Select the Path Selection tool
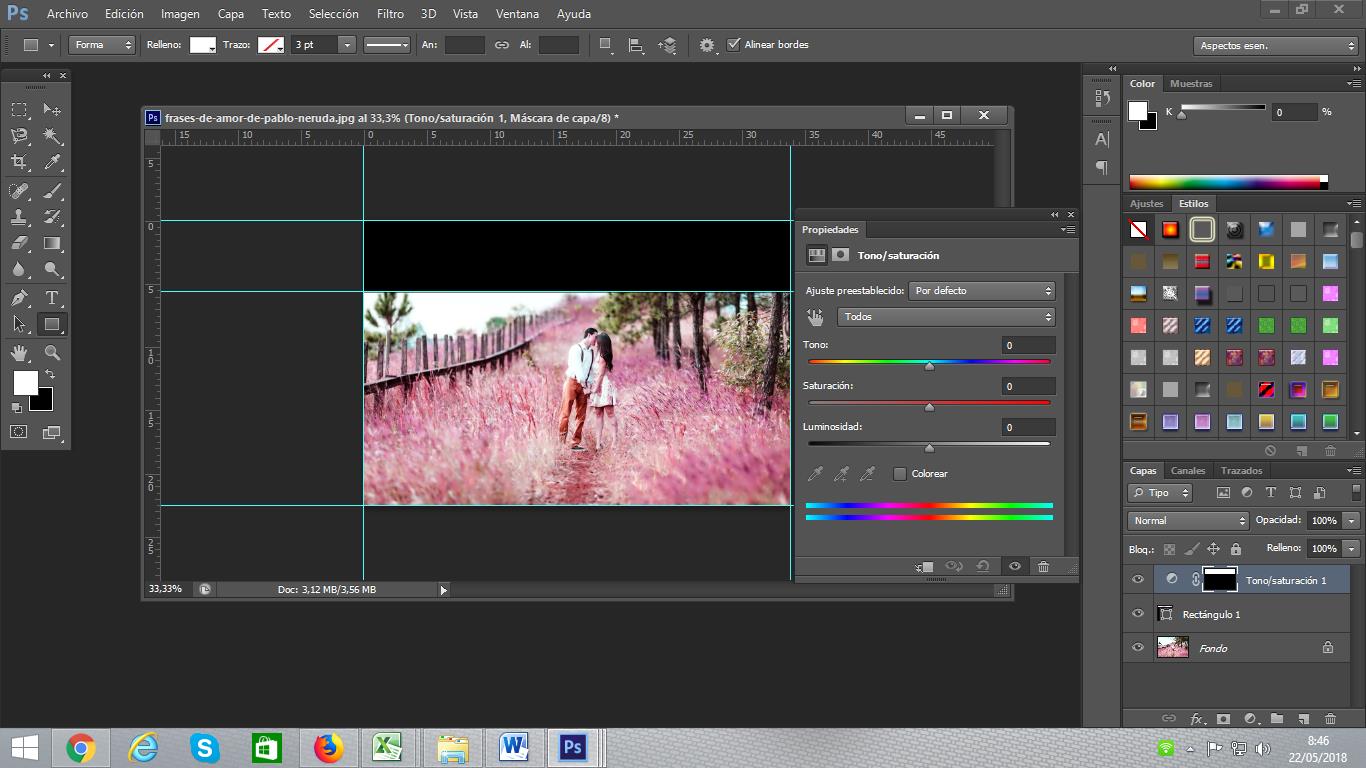 (19, 324)
